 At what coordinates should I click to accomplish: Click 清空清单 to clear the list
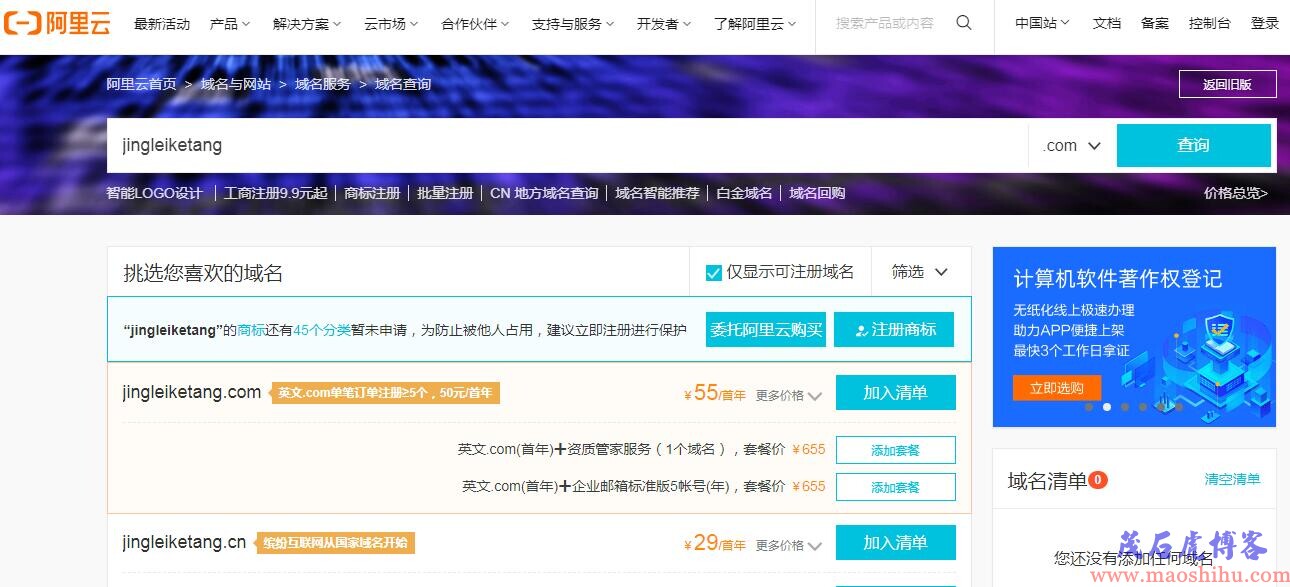[1232, 480]
